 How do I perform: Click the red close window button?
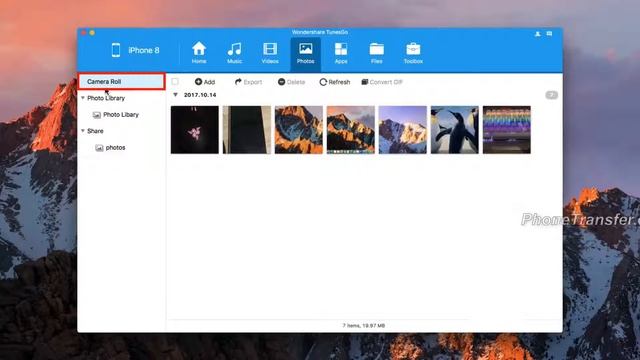[83, 33]
